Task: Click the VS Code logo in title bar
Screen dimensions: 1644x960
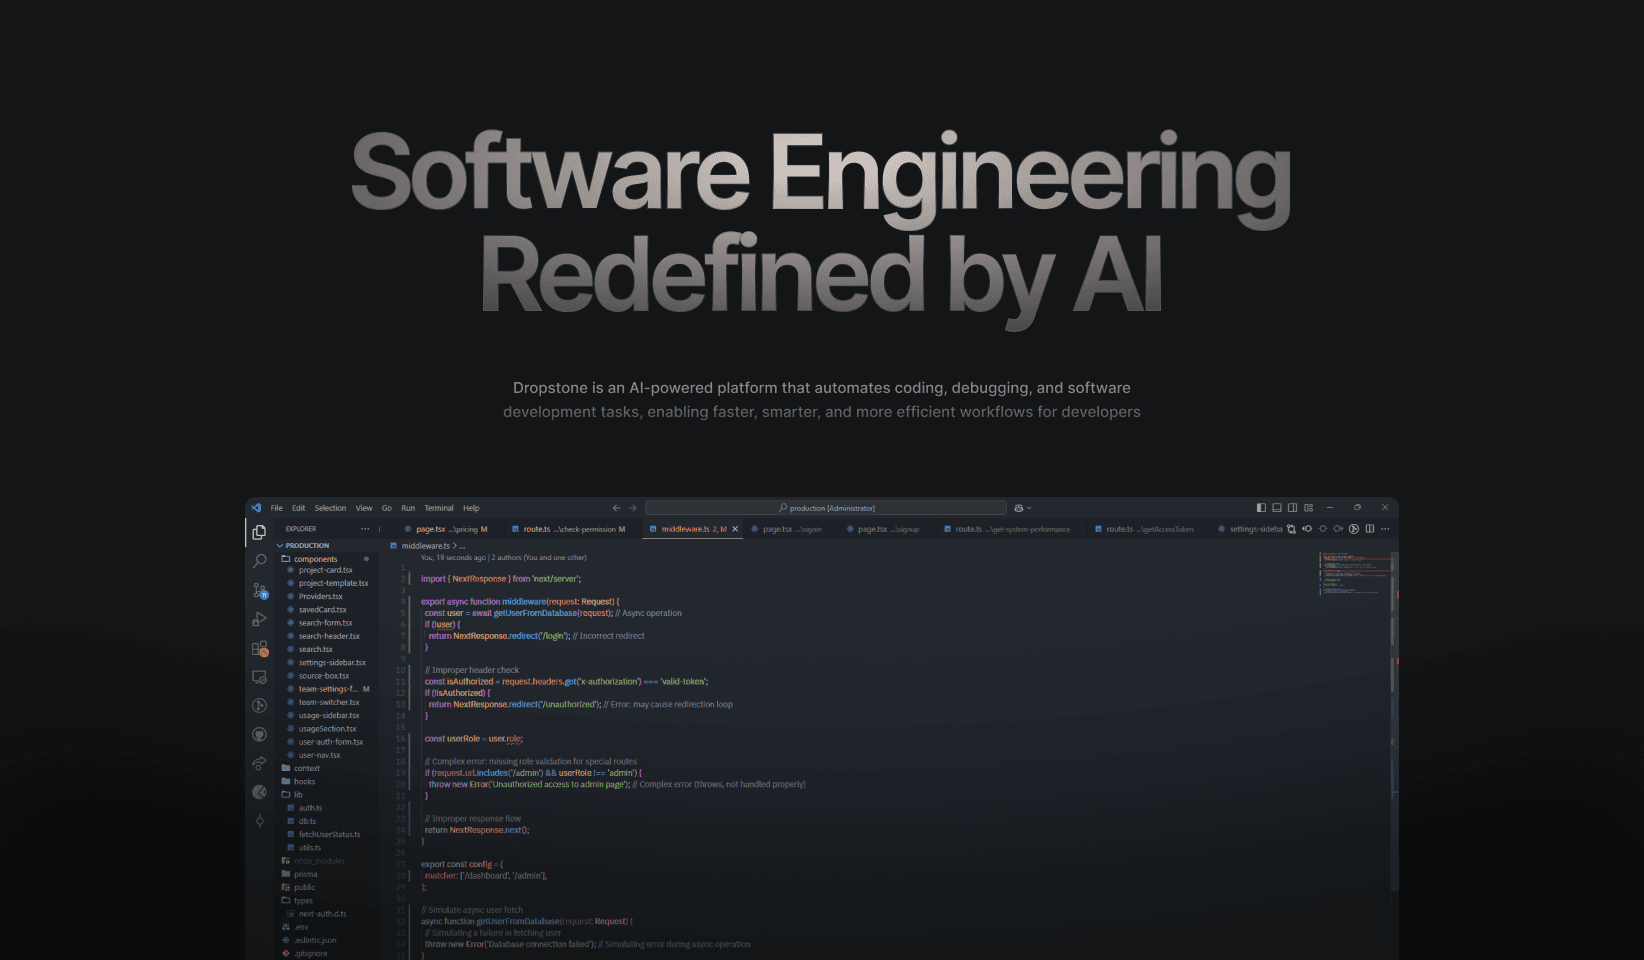Action: tap(256, 508)
